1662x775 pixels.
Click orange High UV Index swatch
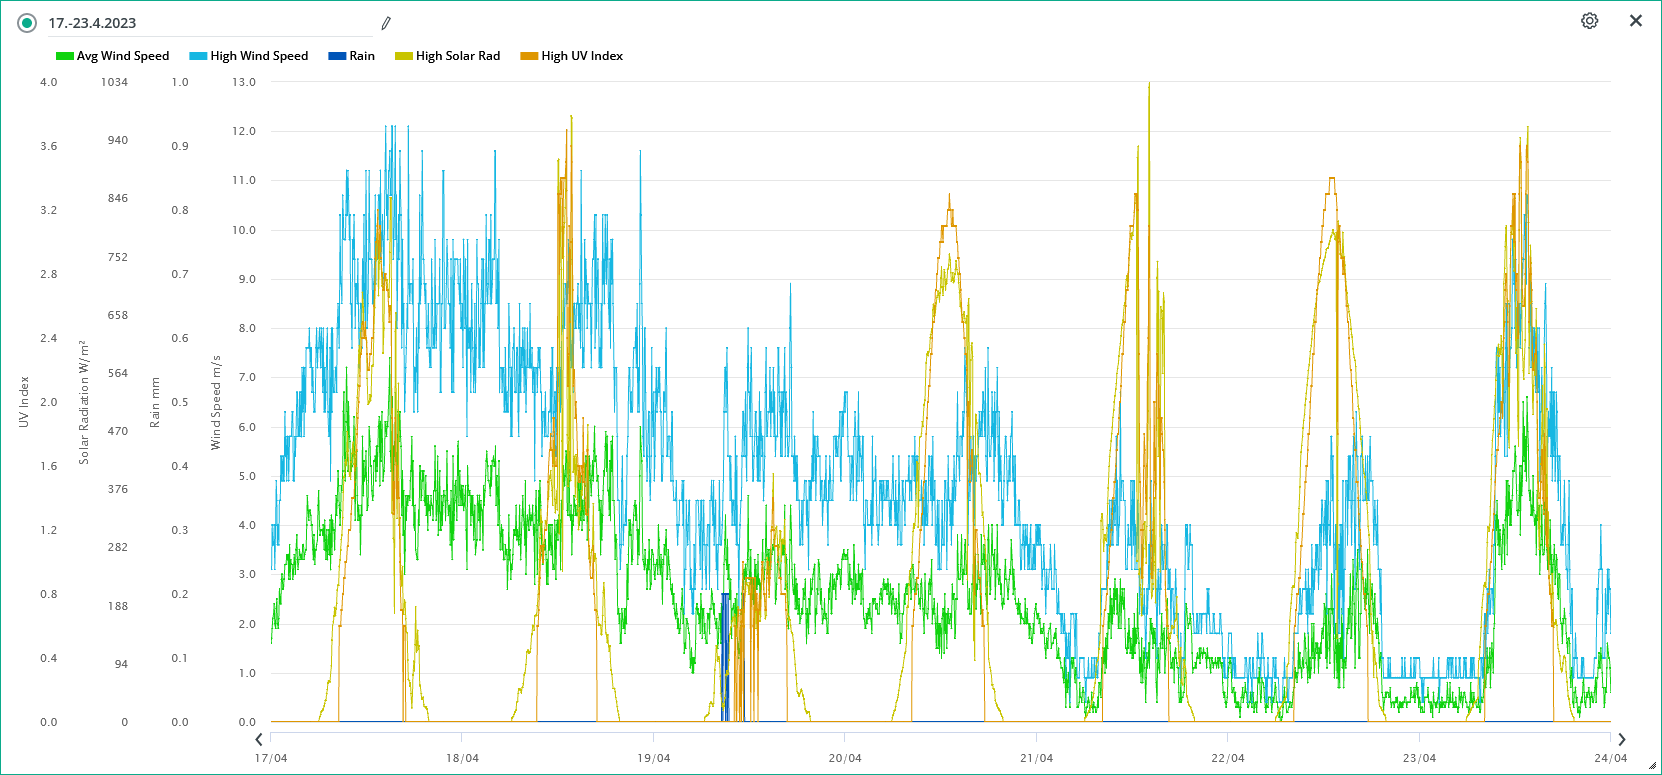pos(529,56)
